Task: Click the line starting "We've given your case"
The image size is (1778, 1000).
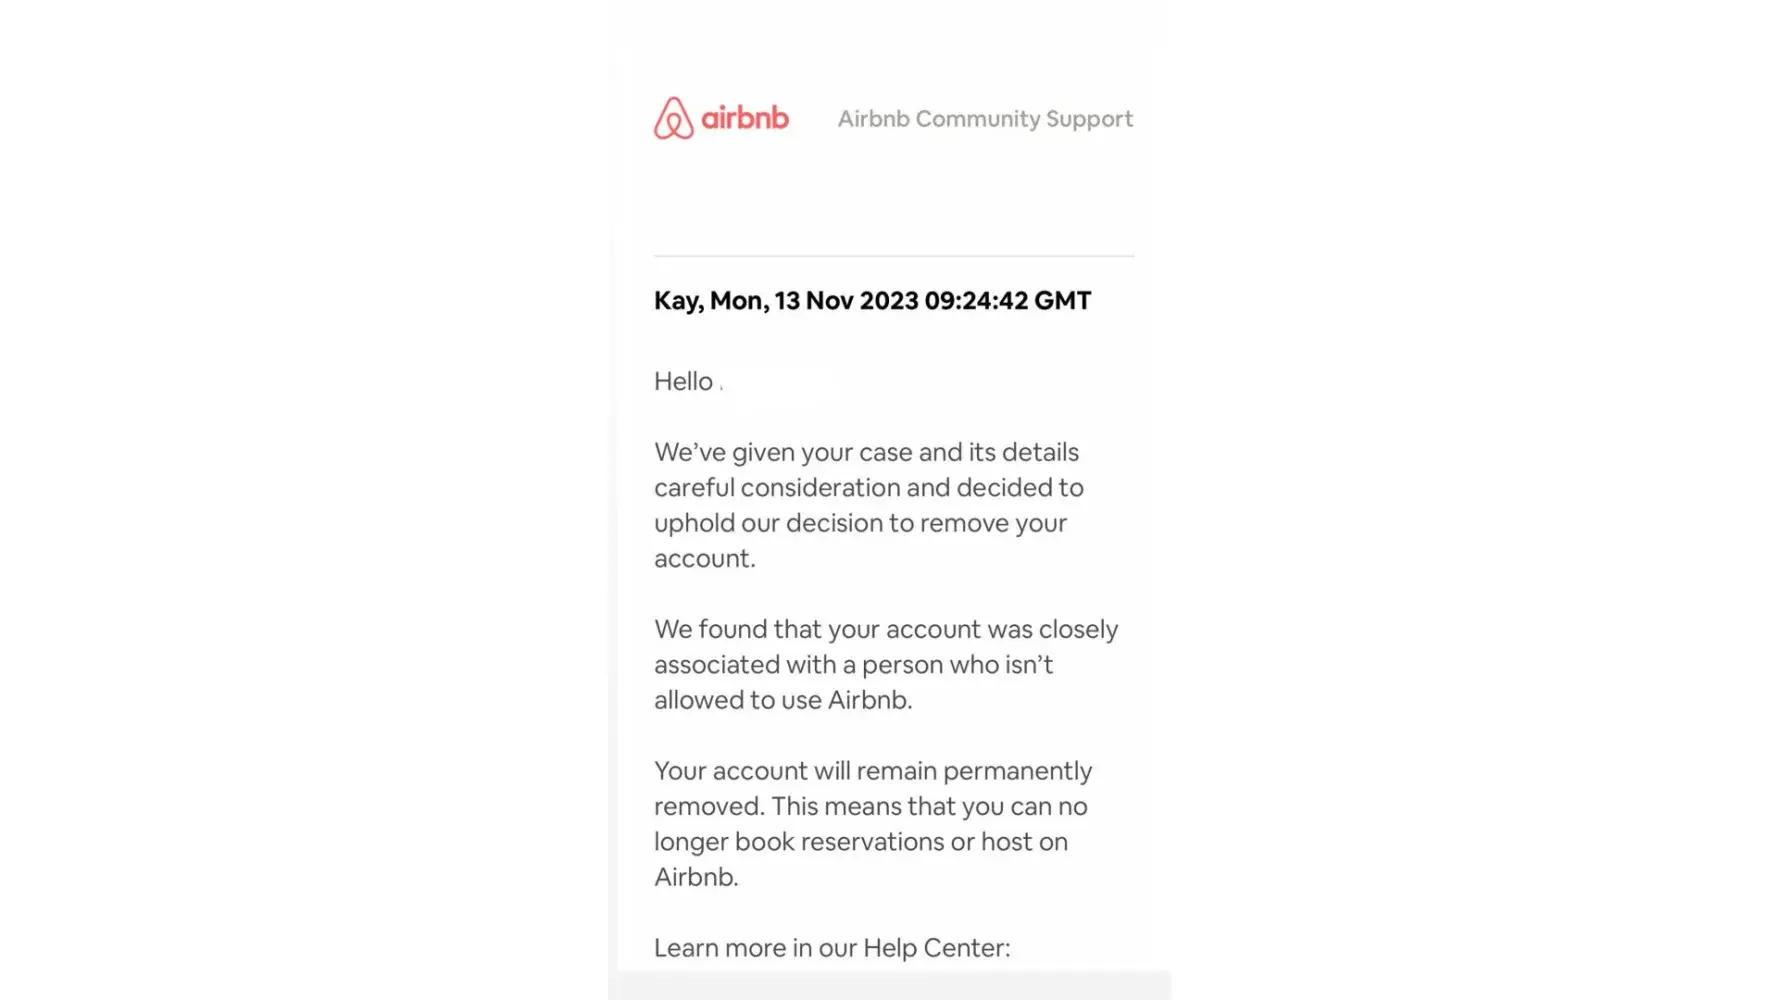Action: (x=866, y=452)
